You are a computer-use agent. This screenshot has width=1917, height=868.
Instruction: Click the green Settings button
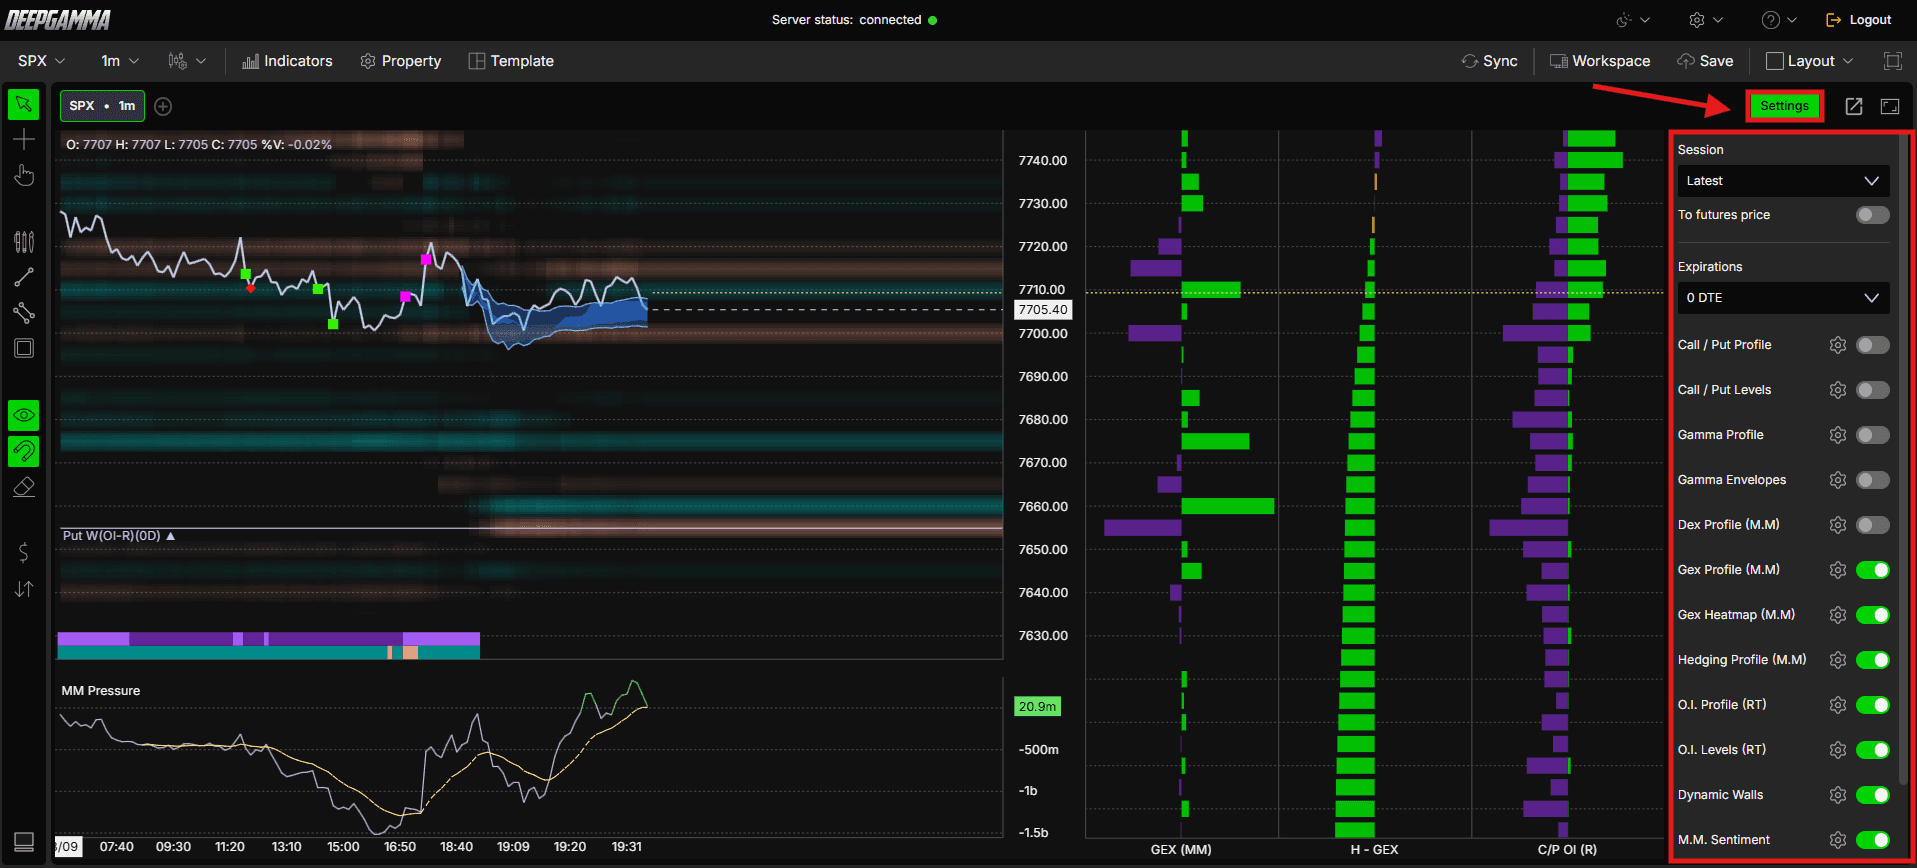click(1784, 106)
